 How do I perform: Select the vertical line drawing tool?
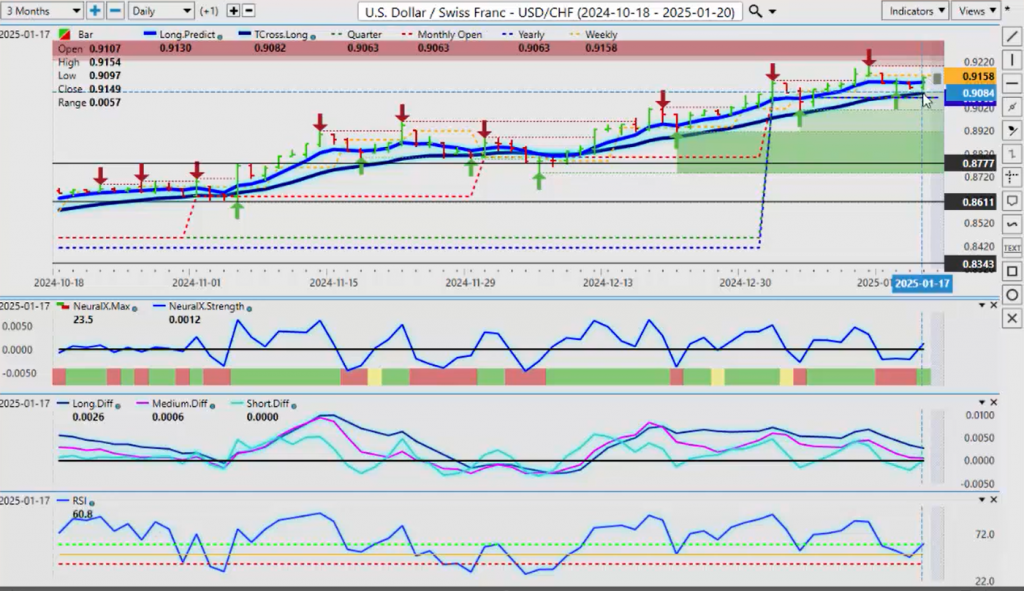point(1011,59)
